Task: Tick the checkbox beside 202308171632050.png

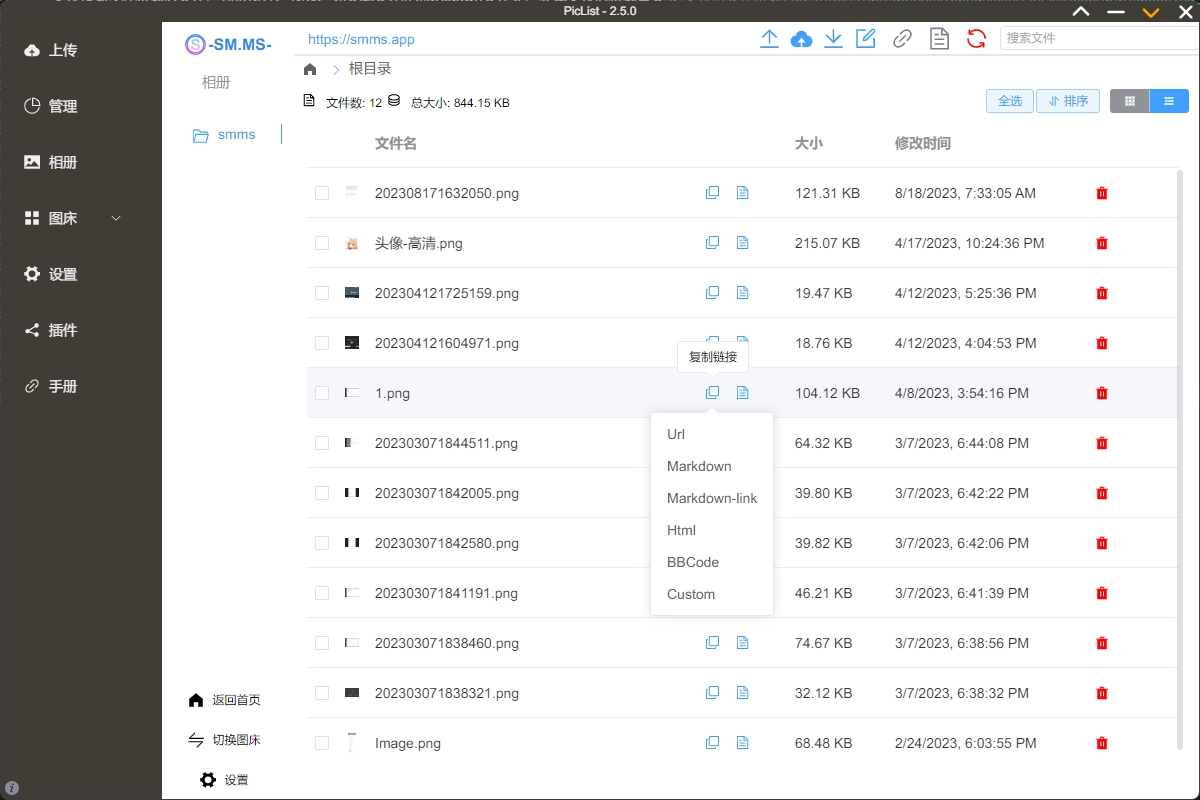Action: (321, 192)
